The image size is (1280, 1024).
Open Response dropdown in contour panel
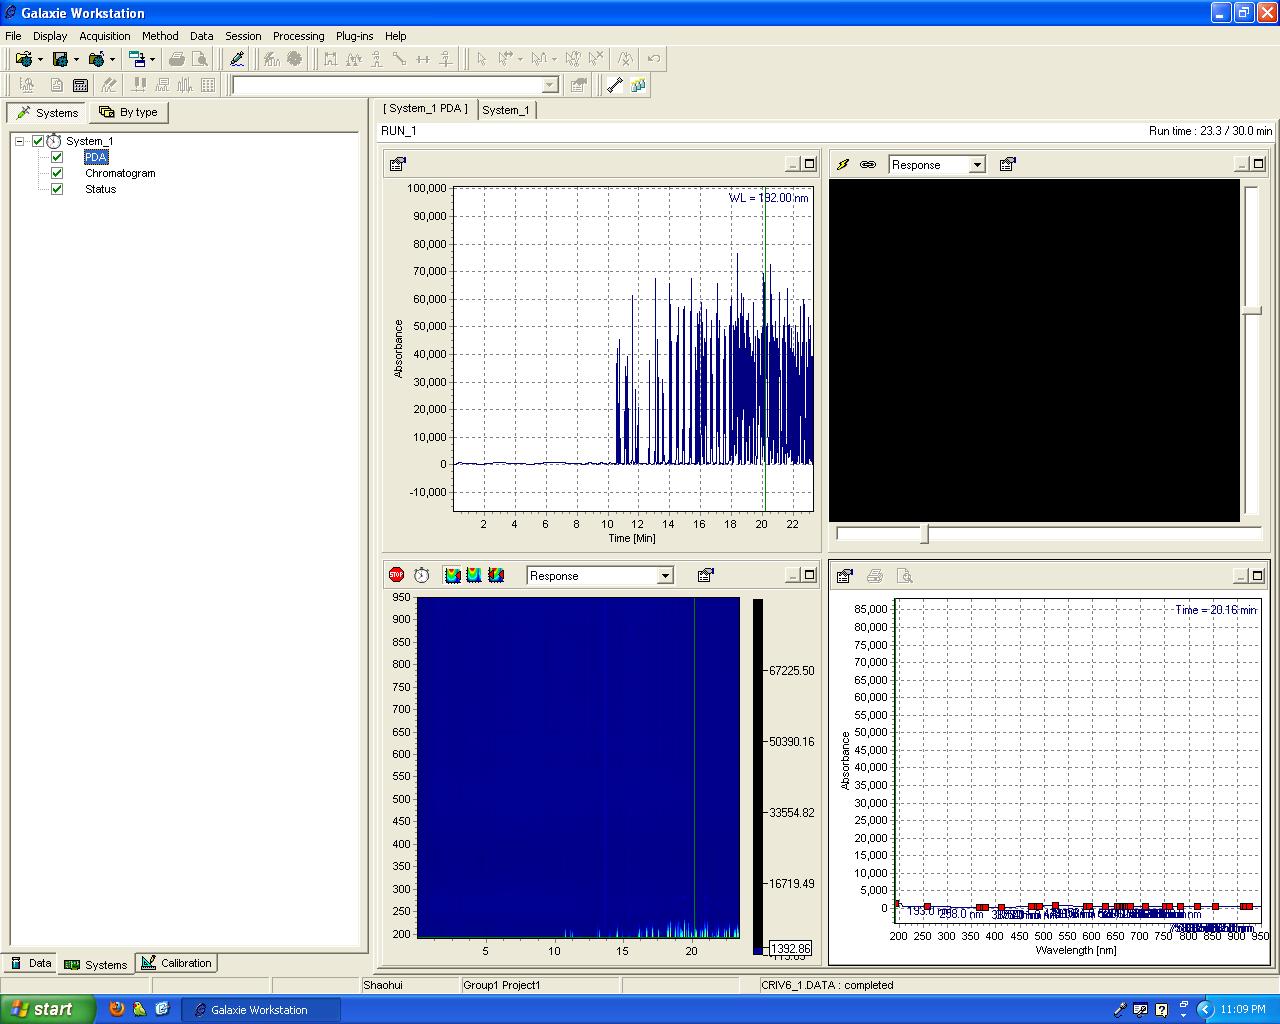[x=664, y=576]
